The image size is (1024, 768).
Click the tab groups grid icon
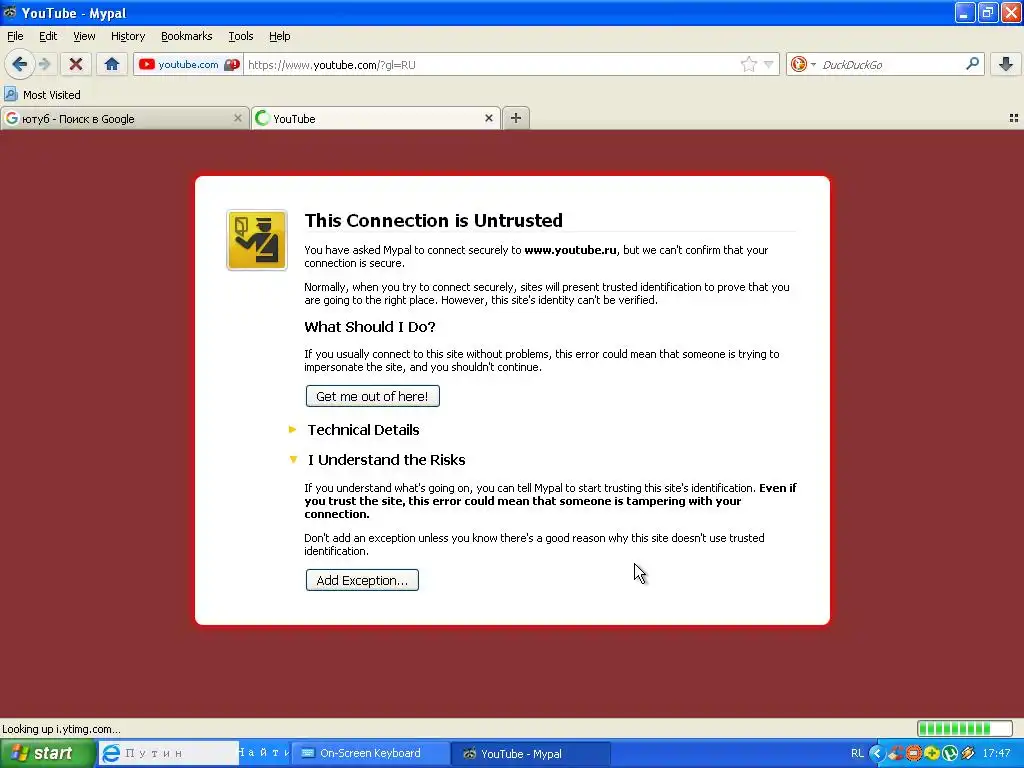[1014, 118]
